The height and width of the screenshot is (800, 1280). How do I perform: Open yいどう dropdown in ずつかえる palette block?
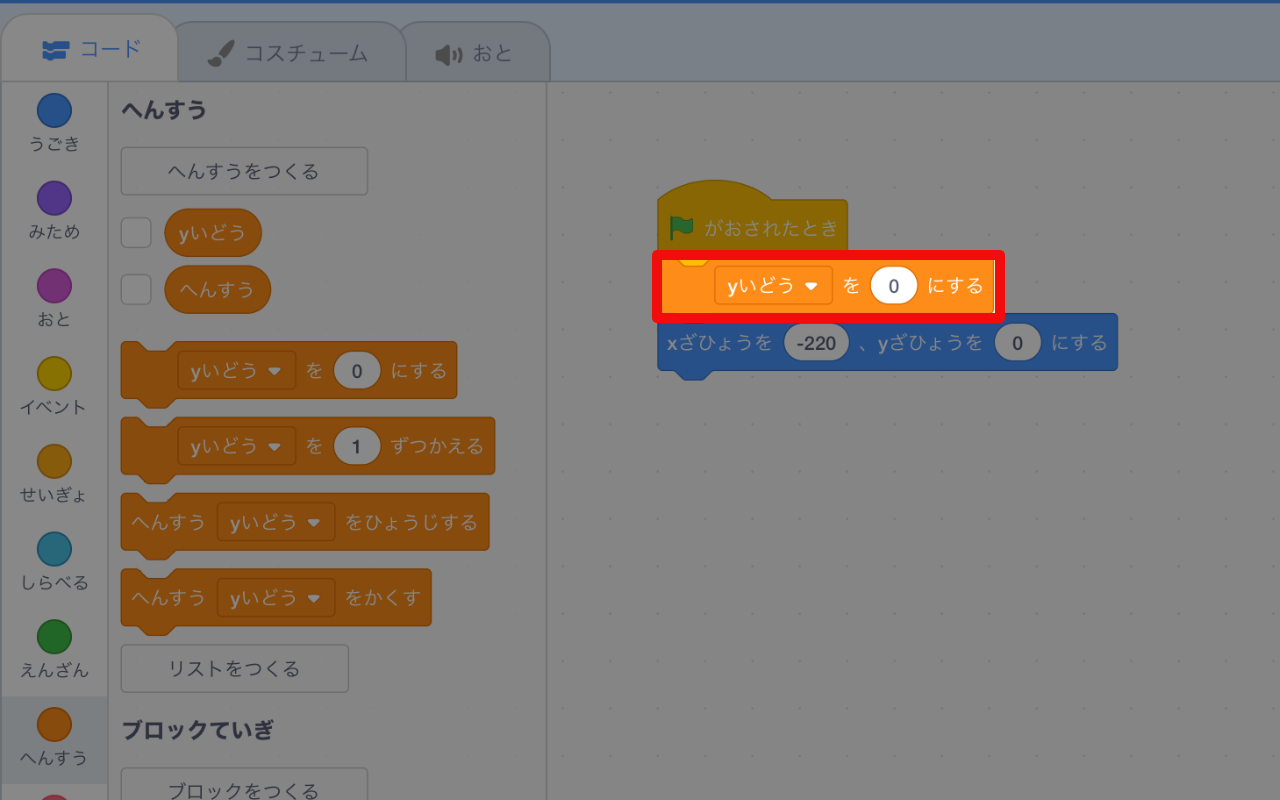pos(237,446)
